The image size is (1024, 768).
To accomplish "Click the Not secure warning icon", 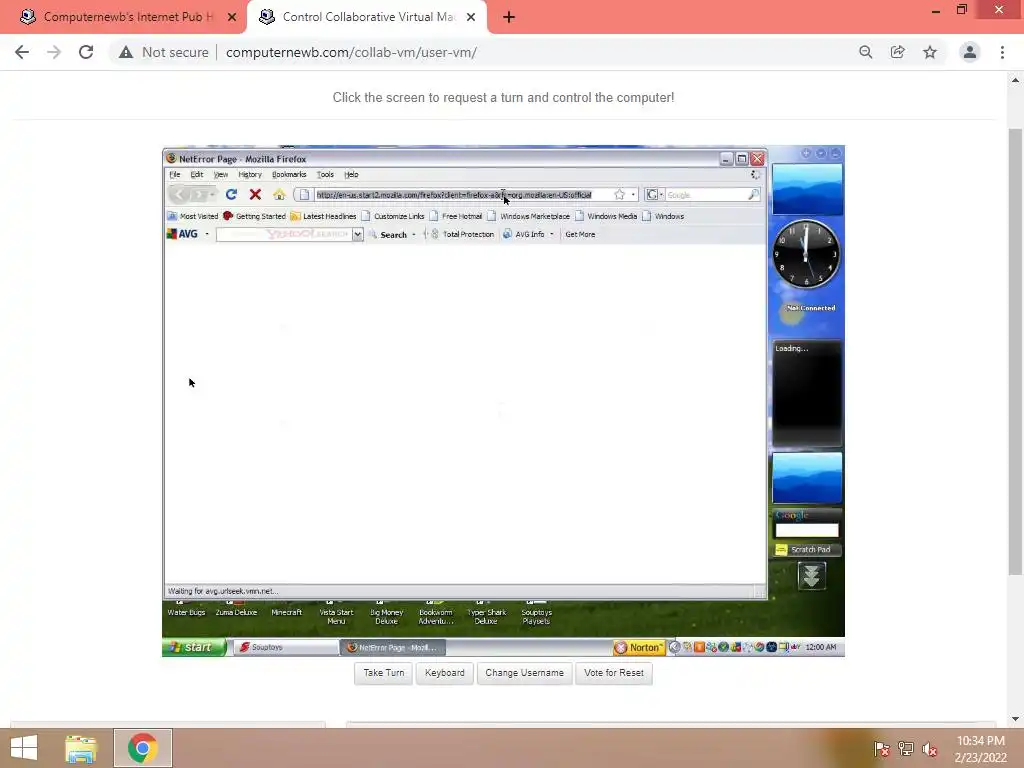I will click(x=125, y=52).
